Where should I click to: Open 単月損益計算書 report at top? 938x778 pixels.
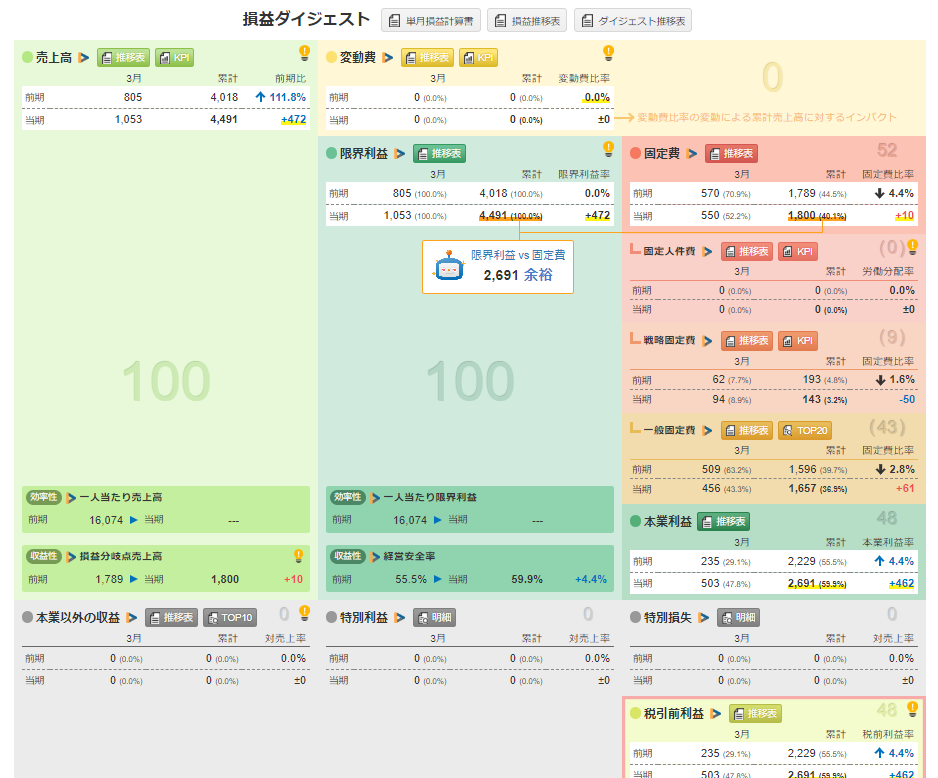tap(432, 20)
